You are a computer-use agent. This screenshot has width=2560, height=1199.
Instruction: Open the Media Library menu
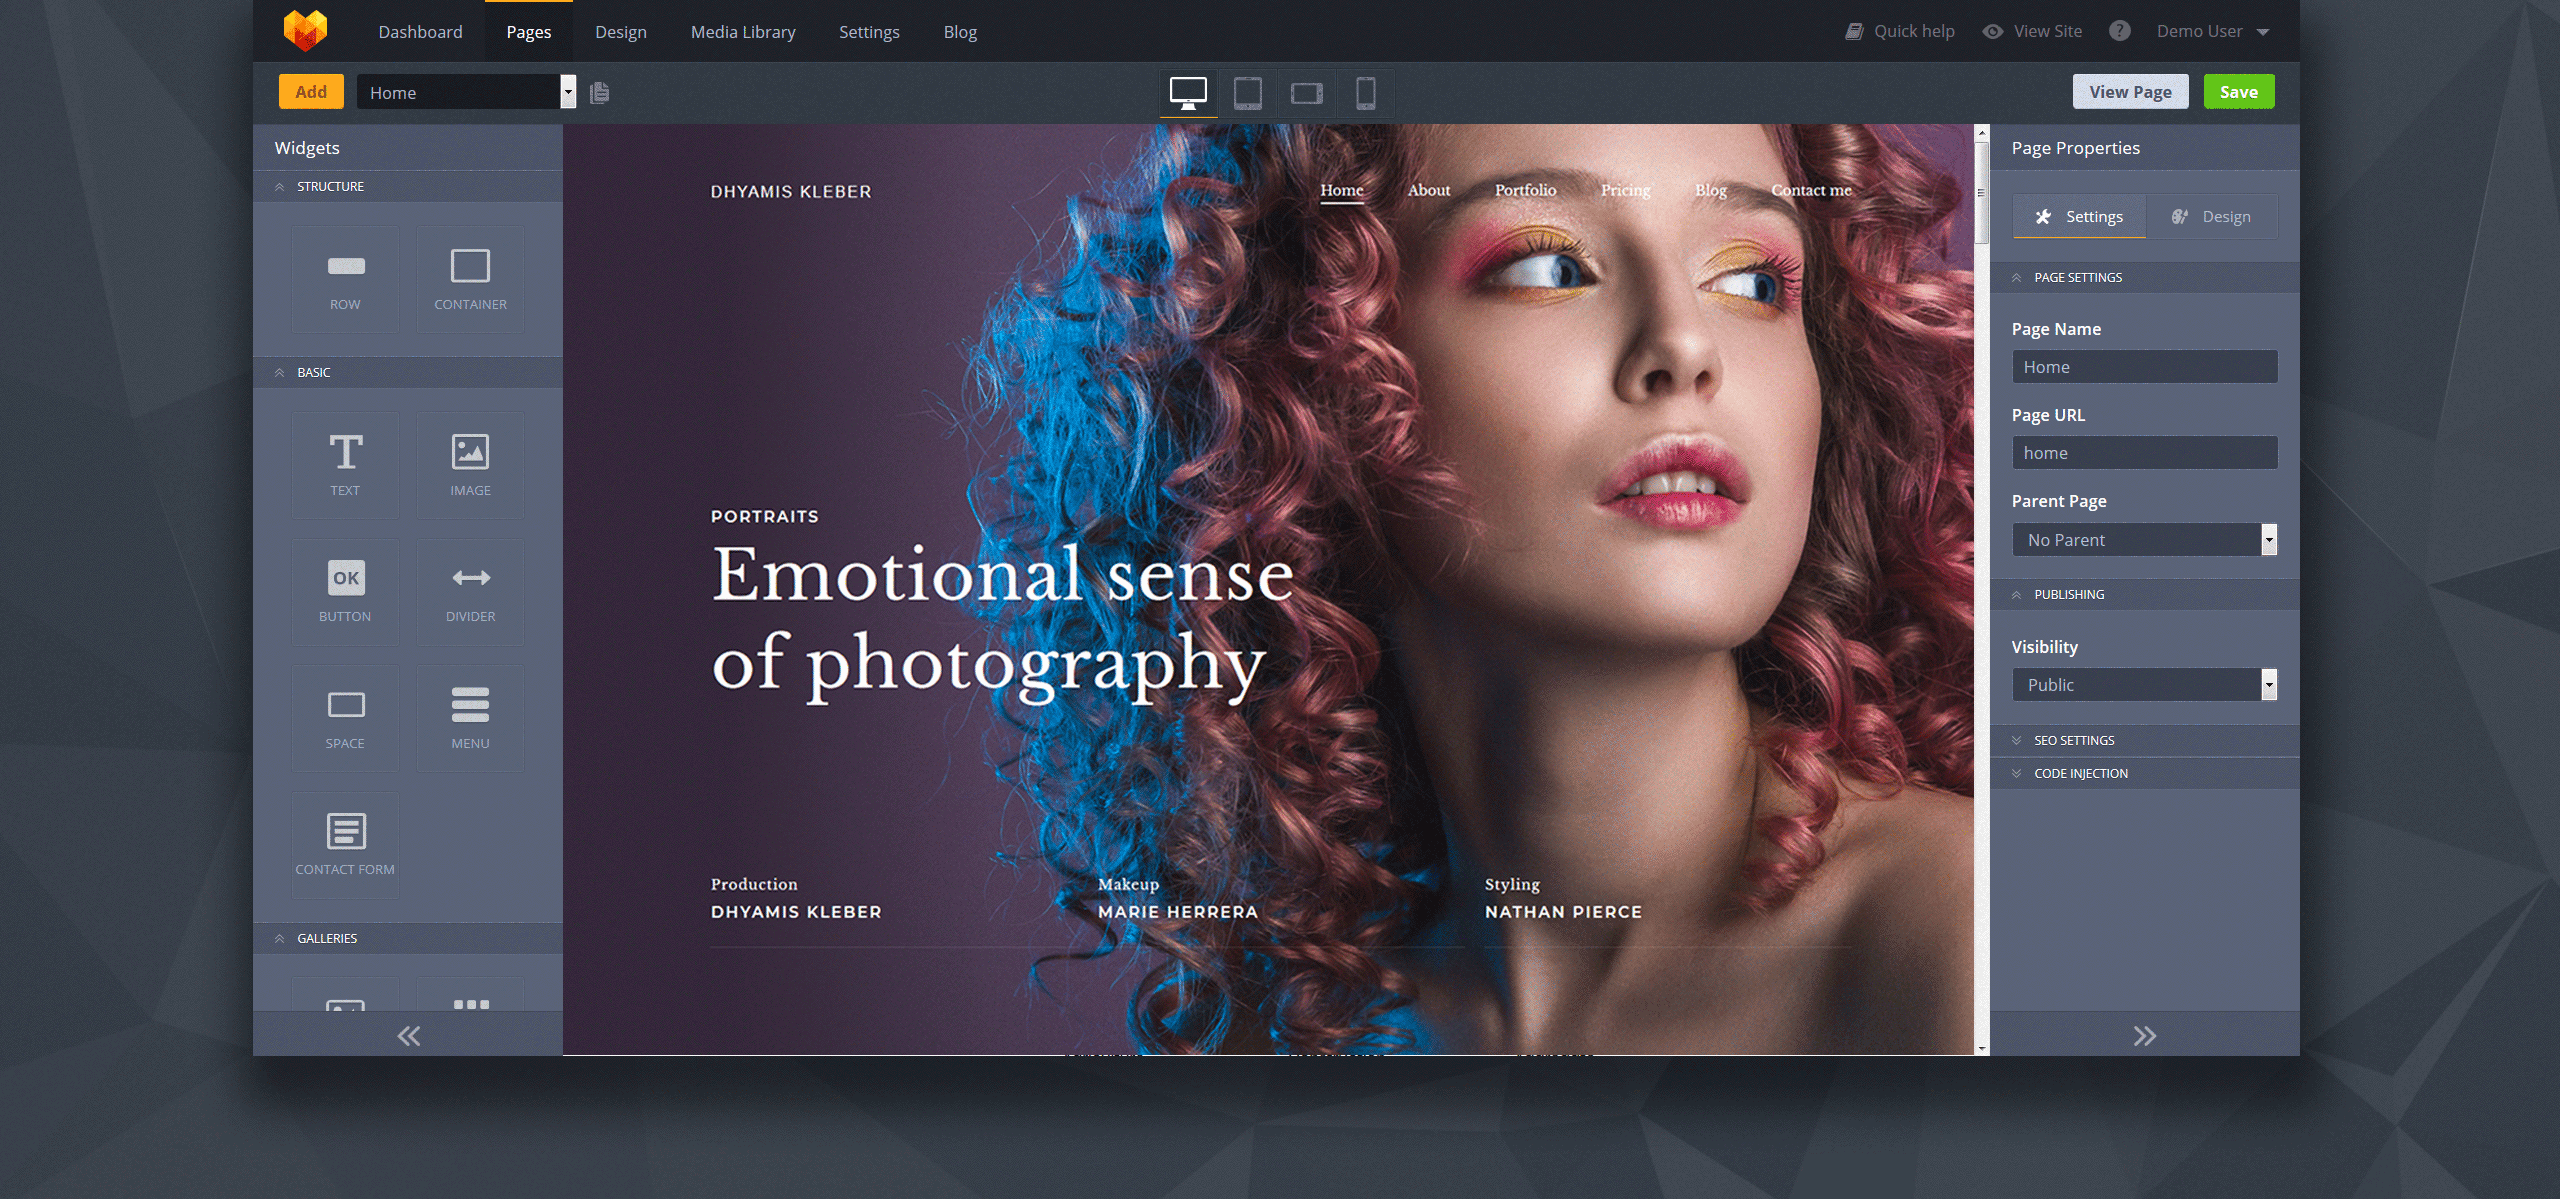743,31
